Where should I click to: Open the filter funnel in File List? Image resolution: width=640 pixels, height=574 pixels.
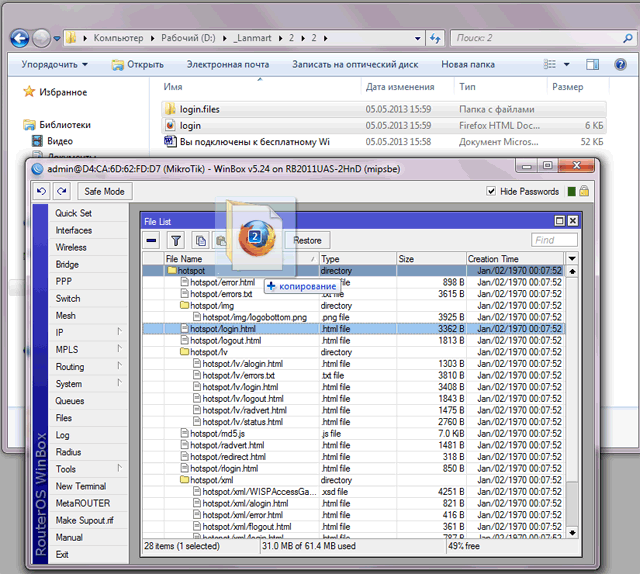pos(176,240)
